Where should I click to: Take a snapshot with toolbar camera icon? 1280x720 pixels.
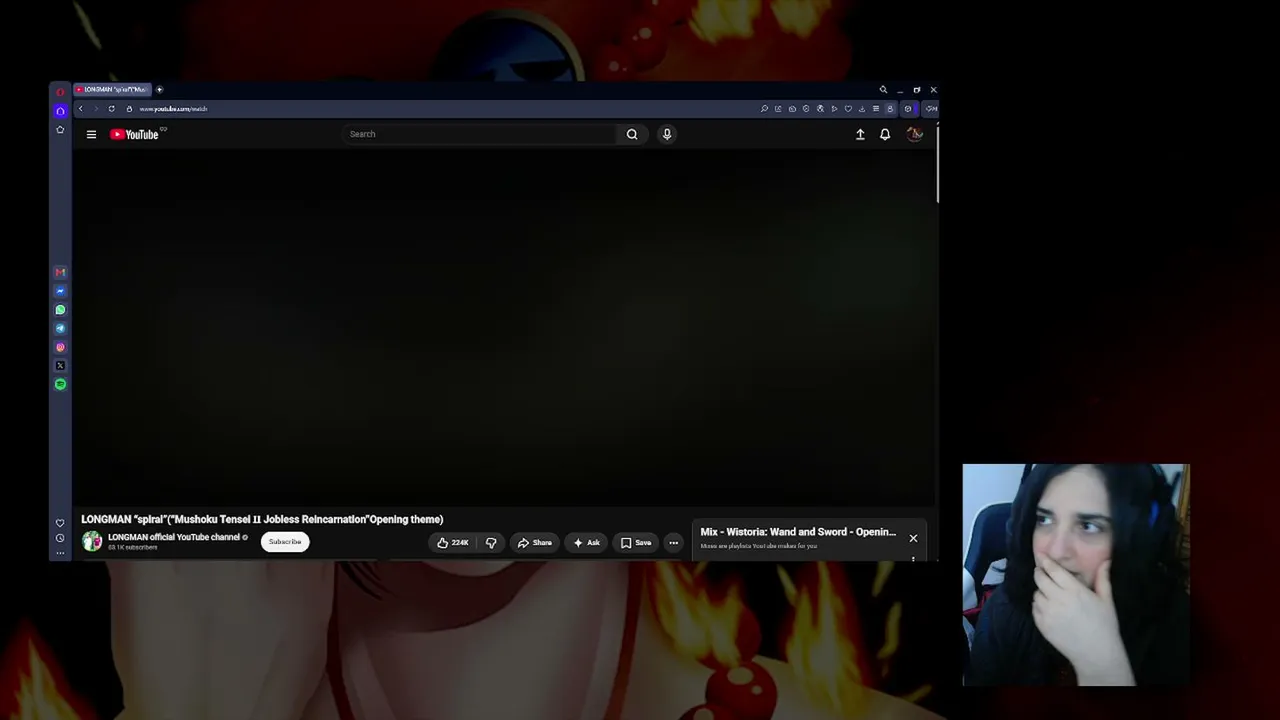click(x=792, y=109)
